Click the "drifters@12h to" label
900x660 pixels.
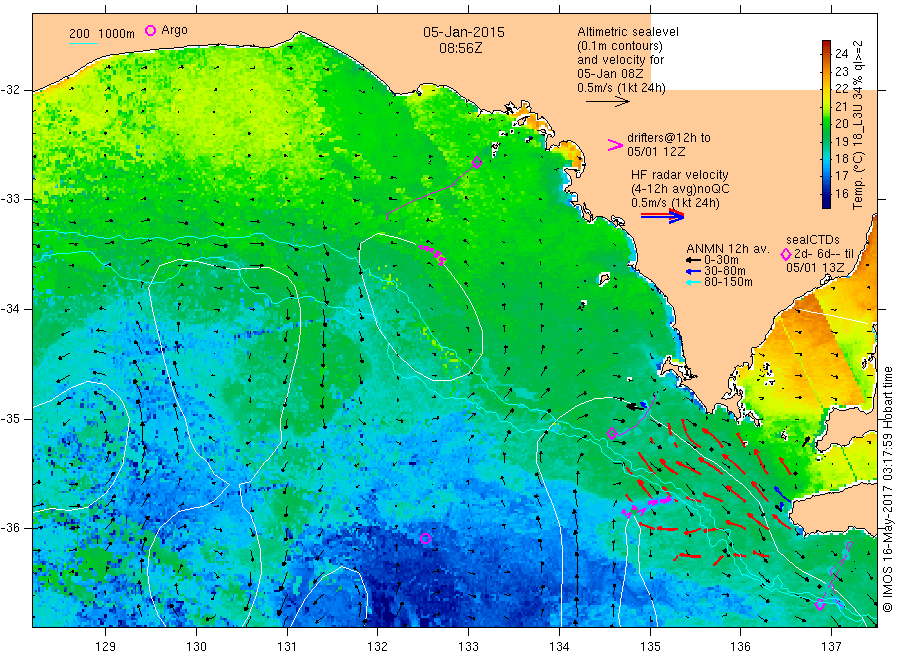click(x=669, y=138)
